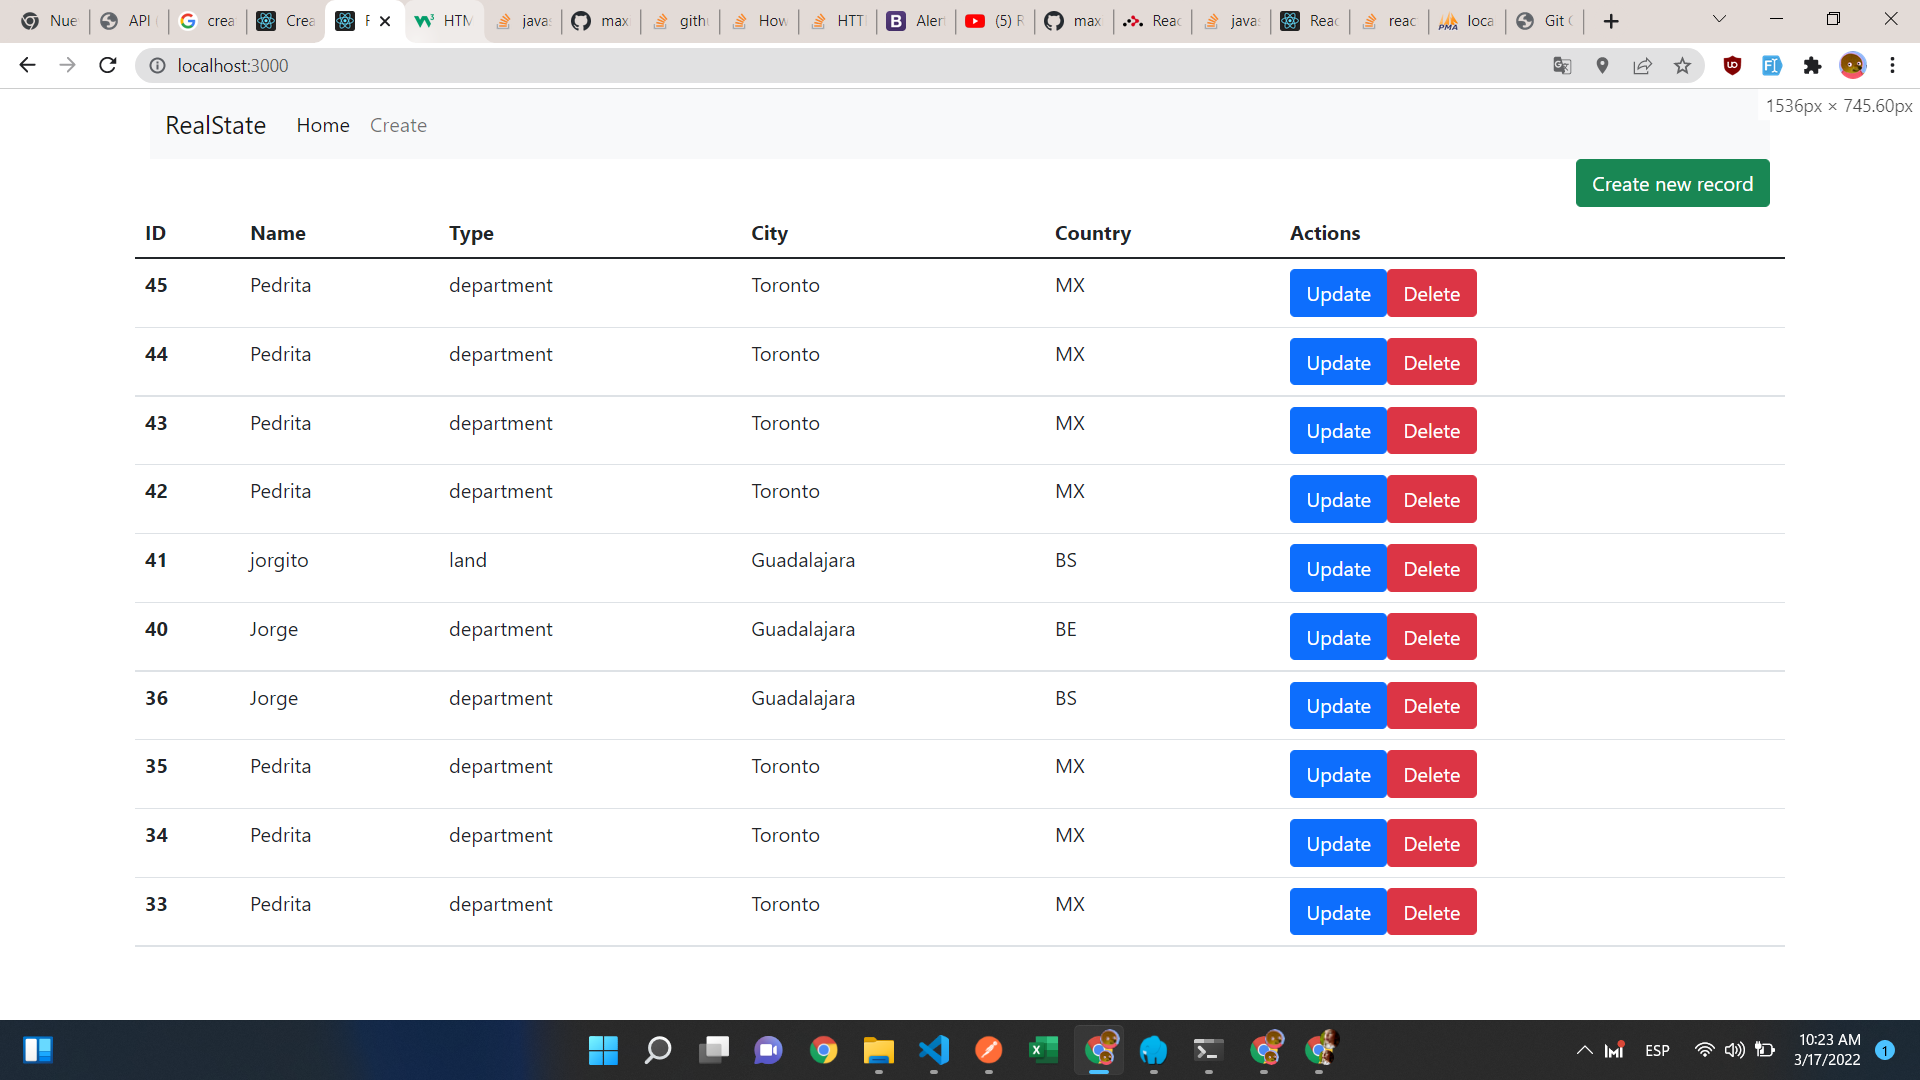Open the Chrome extensions puzzle icon
The height and width of the screenshot is (1080, 1920).
[x=1812, y=65]
